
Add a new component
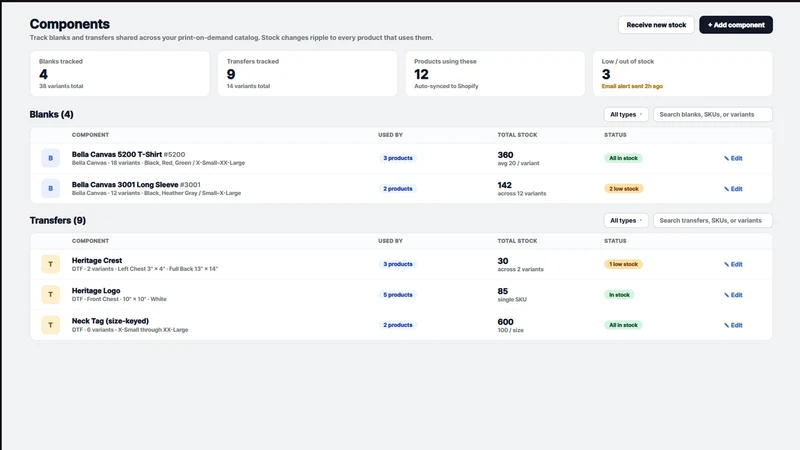click(x=736, y=24)
